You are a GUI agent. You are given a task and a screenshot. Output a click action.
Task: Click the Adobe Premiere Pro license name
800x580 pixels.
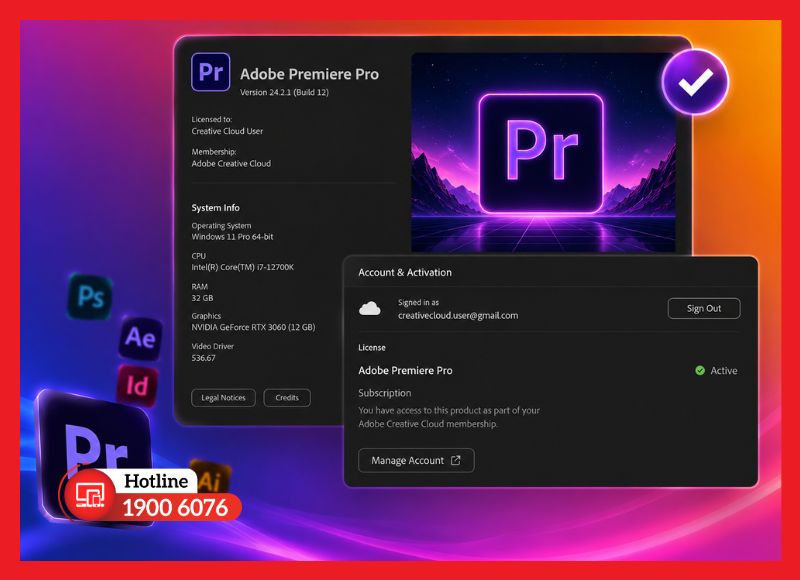pos(405,370)
